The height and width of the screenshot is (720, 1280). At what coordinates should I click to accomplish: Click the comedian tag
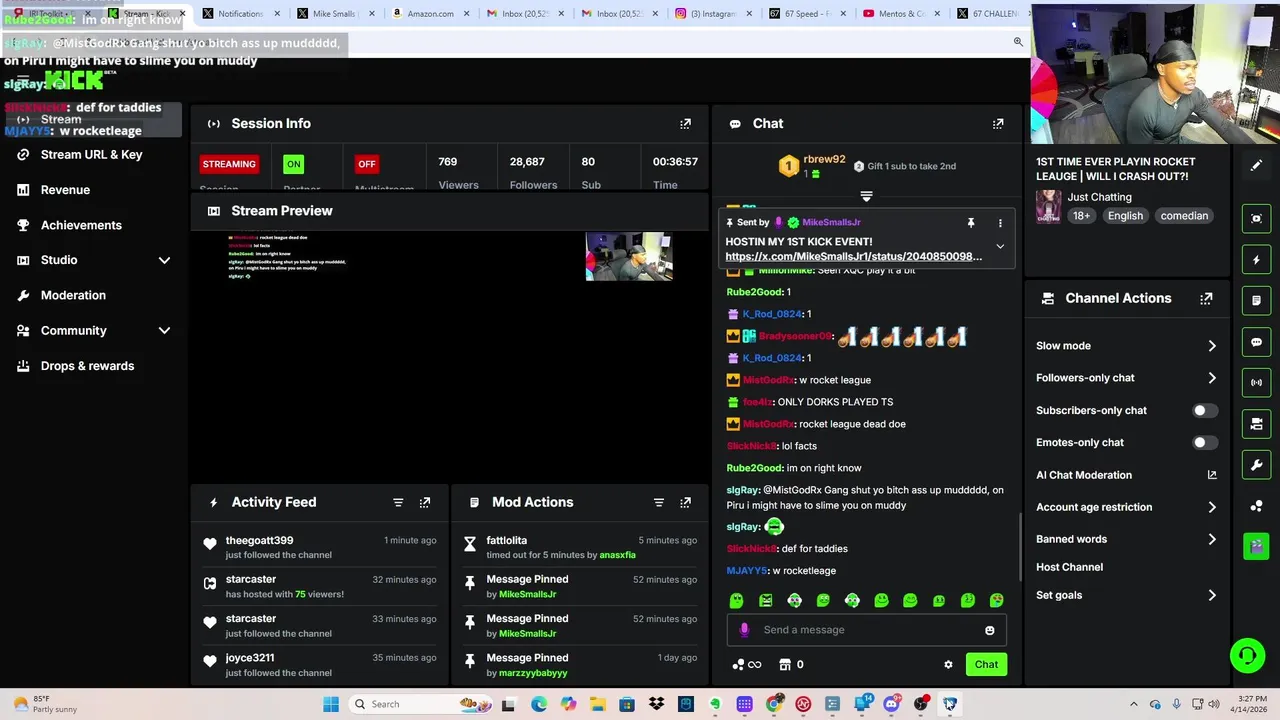[x=1184, y=216]
